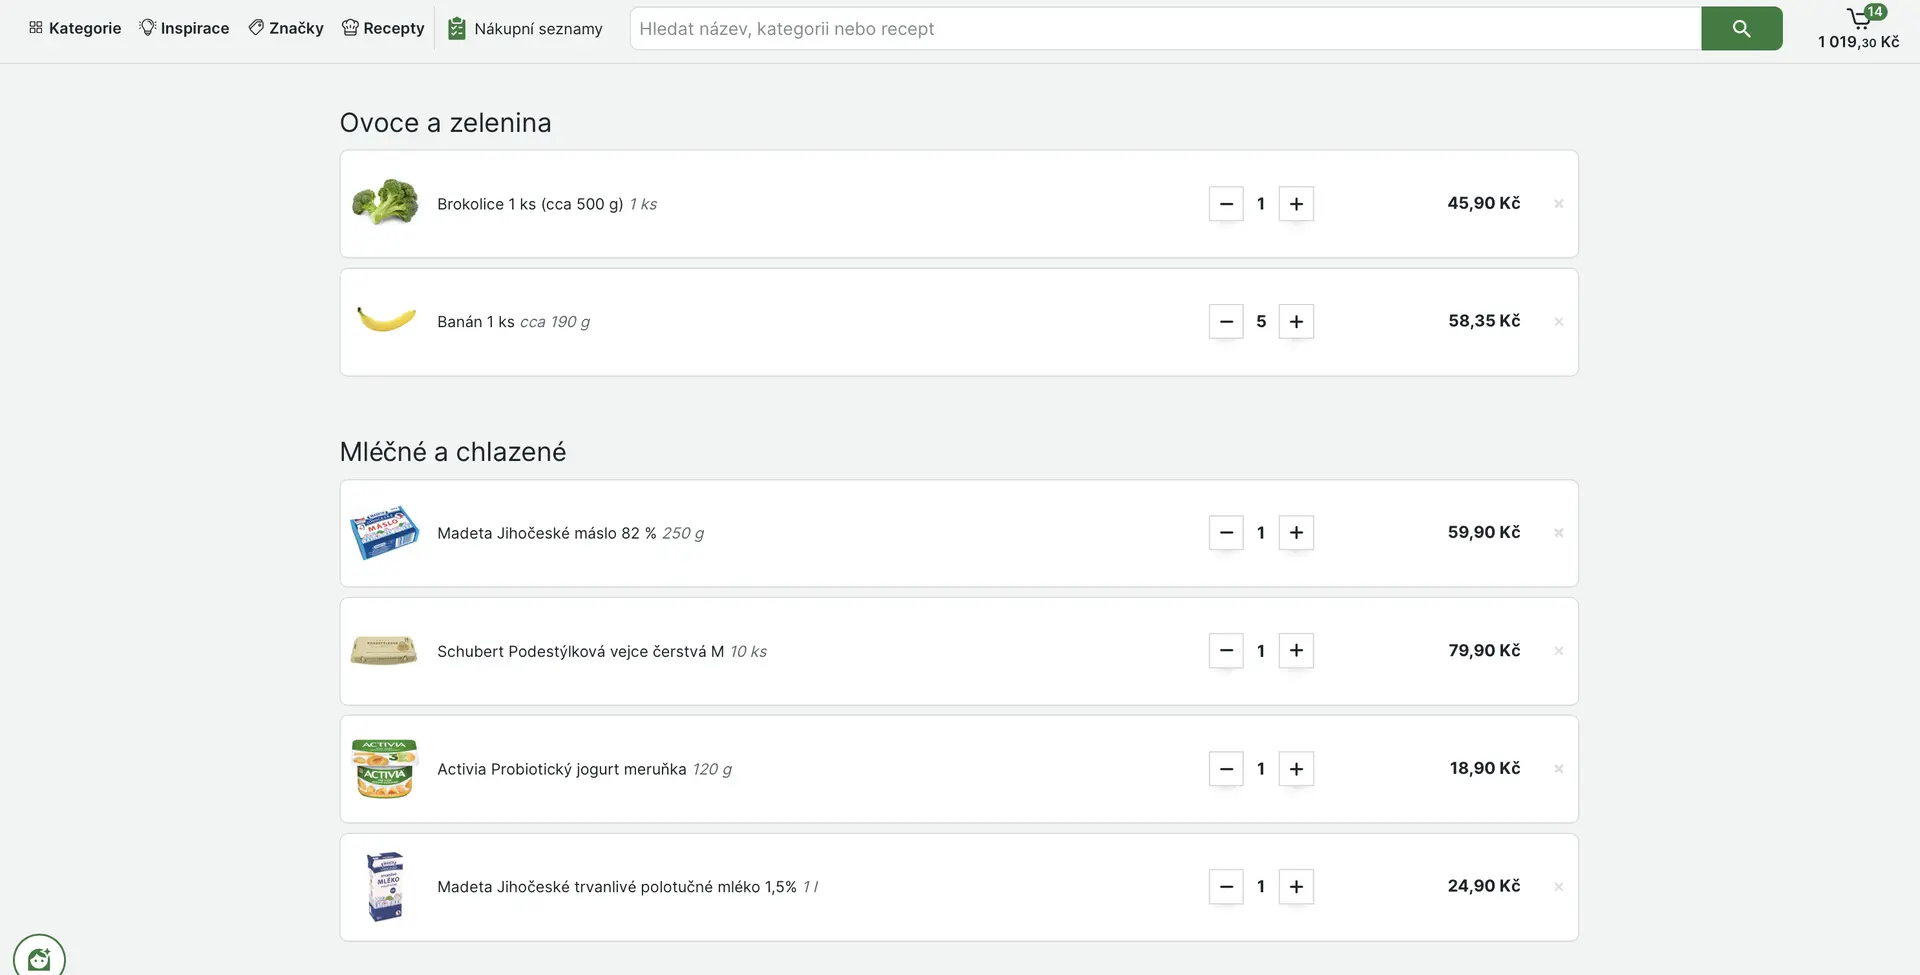The height and width of the screenshot is (975, 1920).
Task: Decrease Madeta máslo quantity
Action: 1226,533
